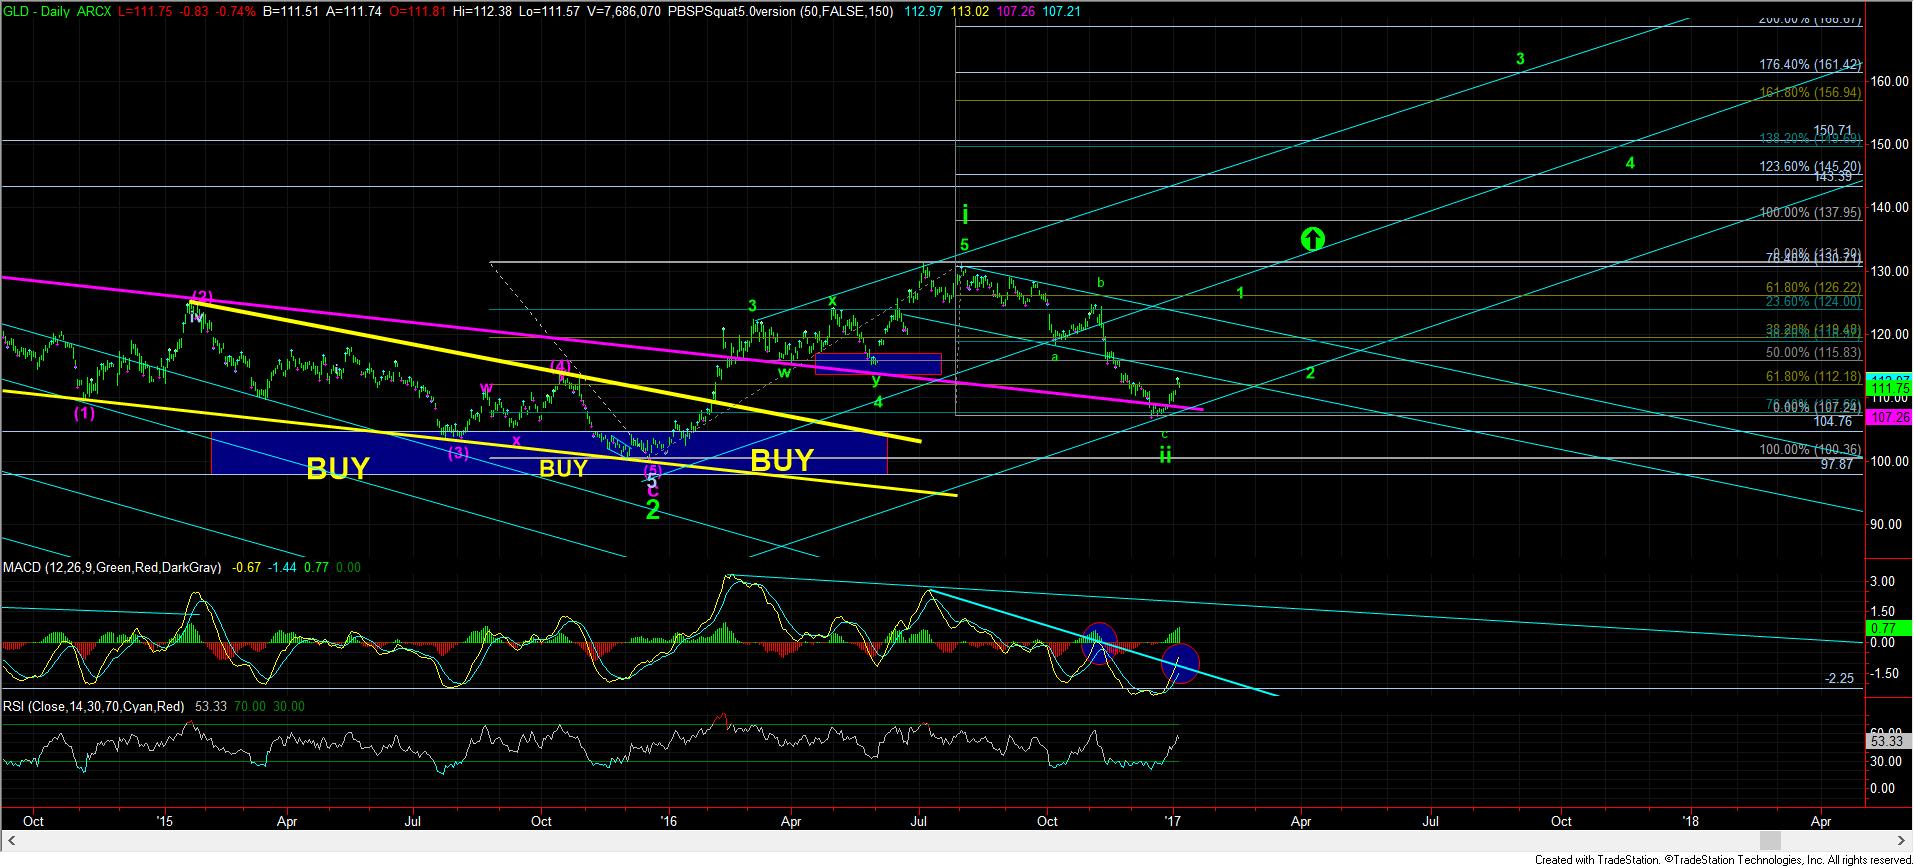The image size is (1914, 866).
Task: Click the 104.76 price level label
Action: [1833, 422]
